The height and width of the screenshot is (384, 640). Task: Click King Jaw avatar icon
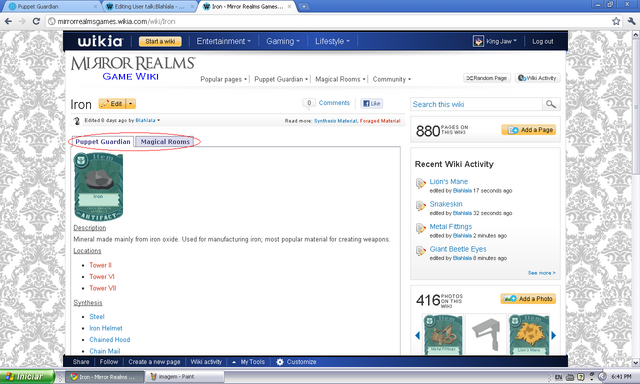(478, 41)
